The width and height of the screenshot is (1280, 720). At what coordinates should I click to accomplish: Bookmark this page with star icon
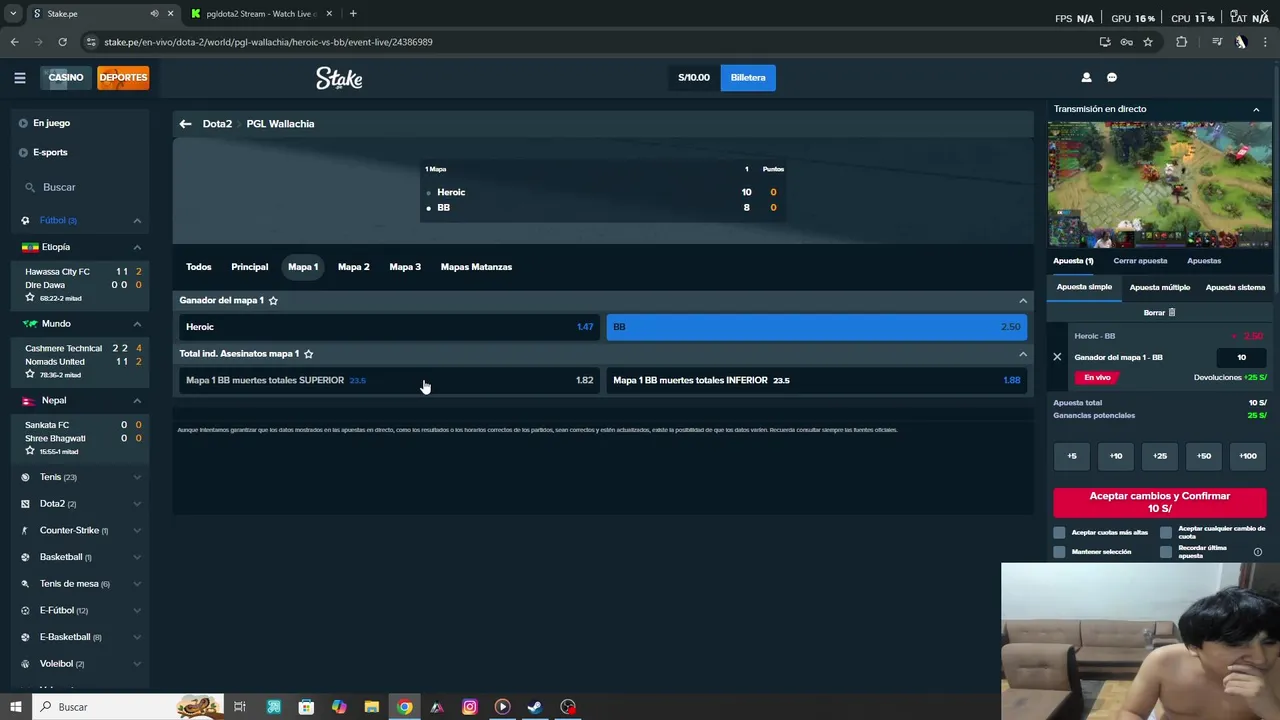1148,42
